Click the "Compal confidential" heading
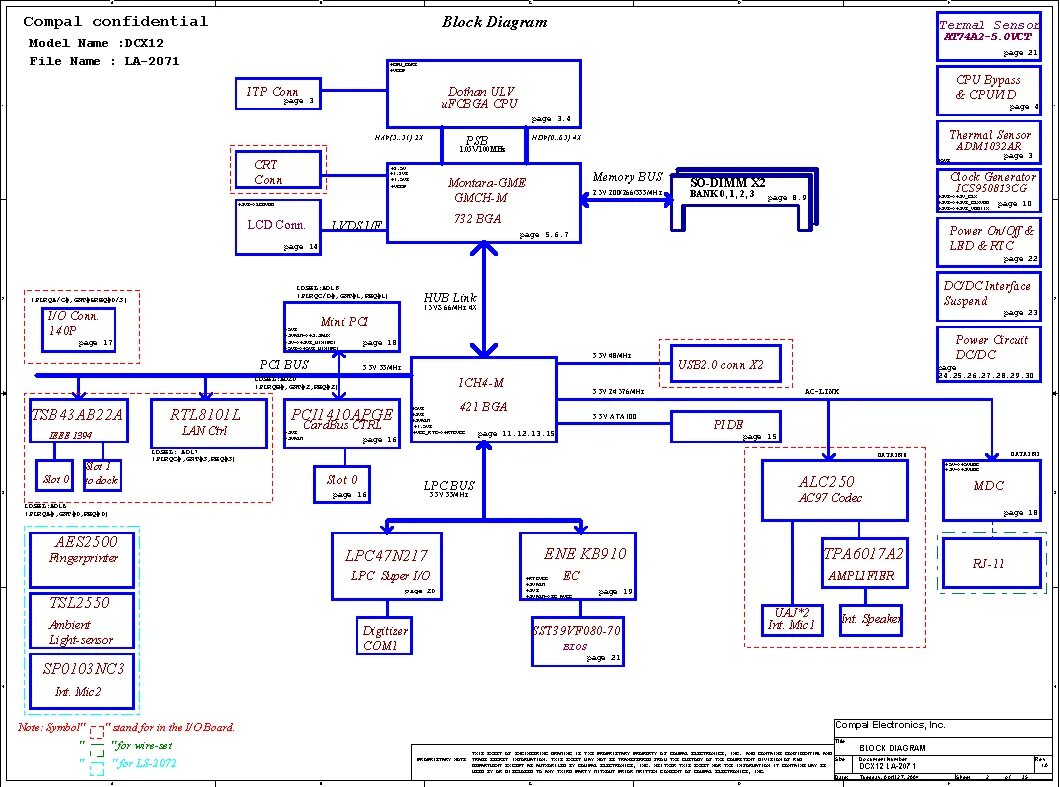 116,22
